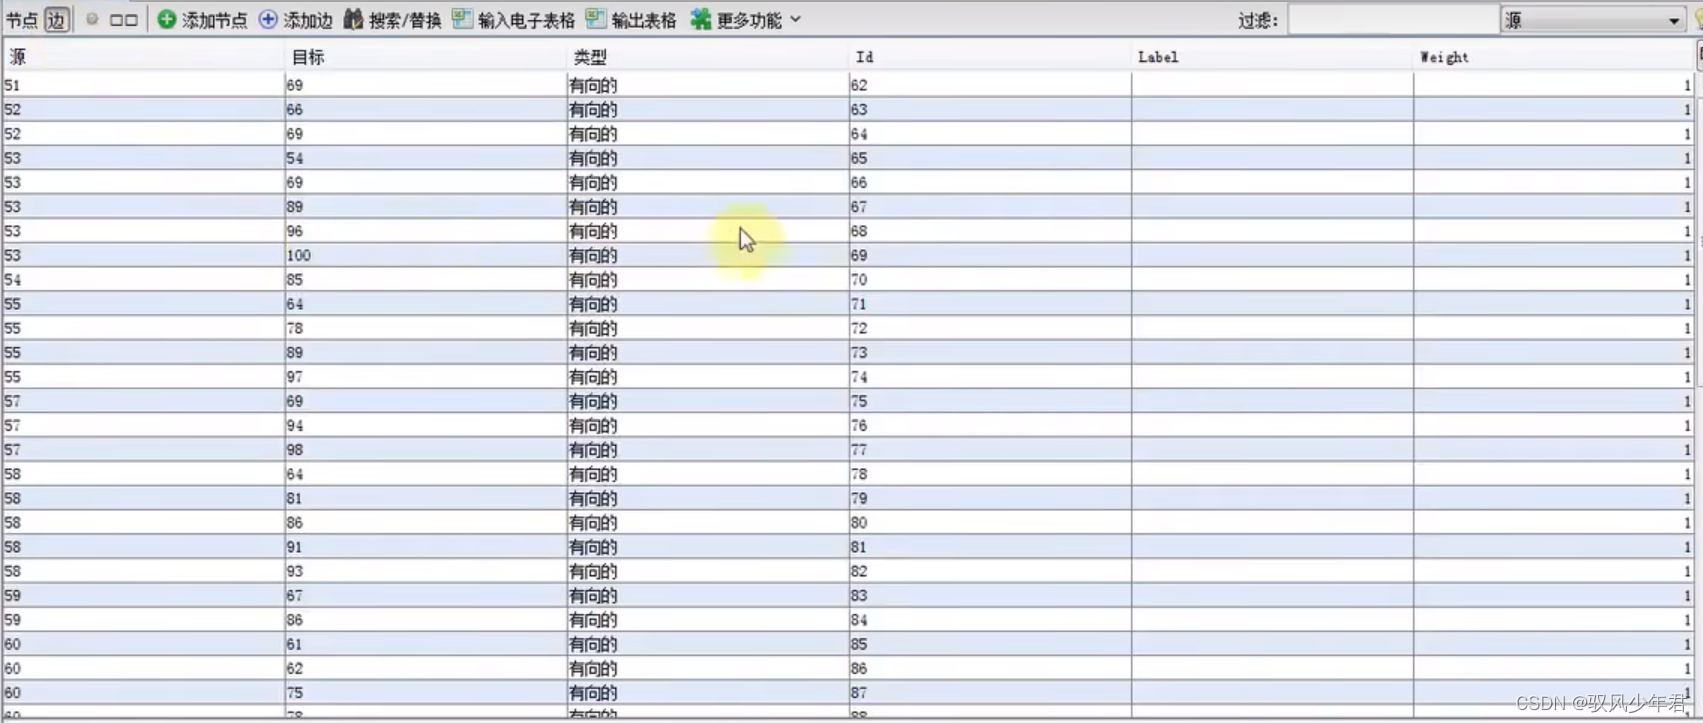Viewport: 1703px width, 723px height.
Task: Sort by the 目标 column header
Action: [x=425, y=57]
